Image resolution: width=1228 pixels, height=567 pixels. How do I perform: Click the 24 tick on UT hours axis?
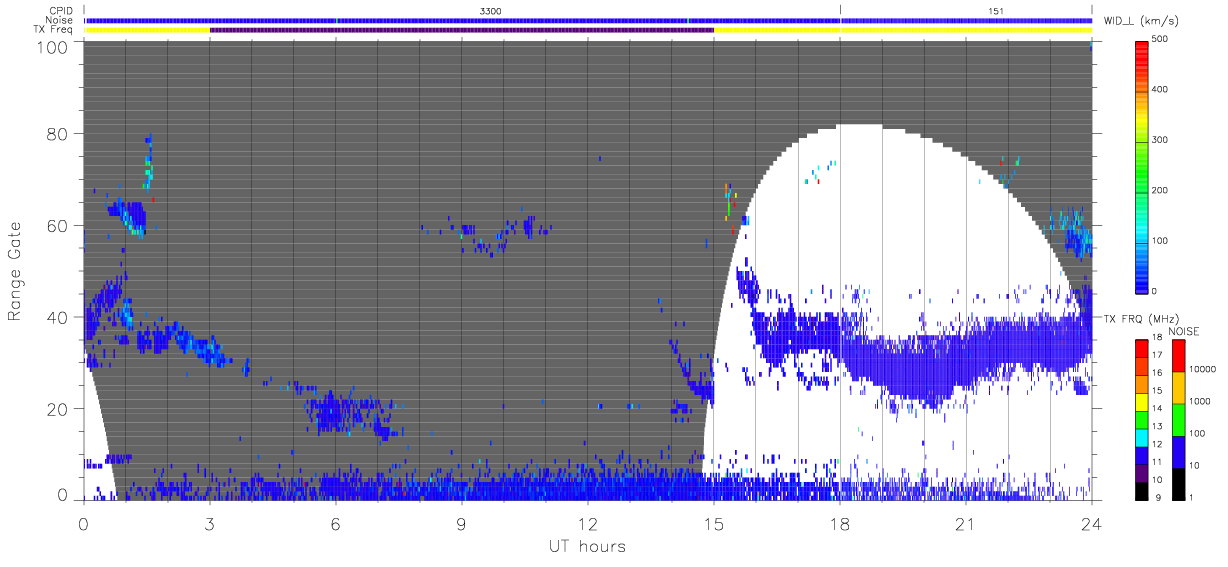point(1092,523)
